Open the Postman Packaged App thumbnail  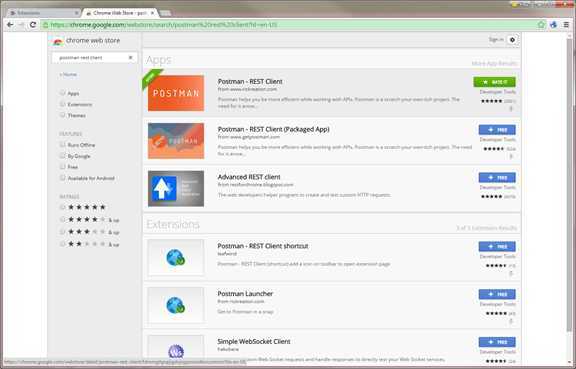point(176,141)
